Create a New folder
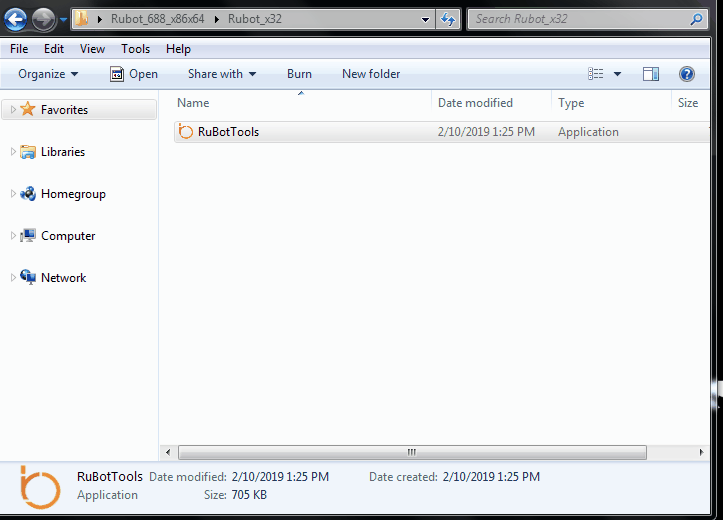723x520 pixels. click(371, 74)
